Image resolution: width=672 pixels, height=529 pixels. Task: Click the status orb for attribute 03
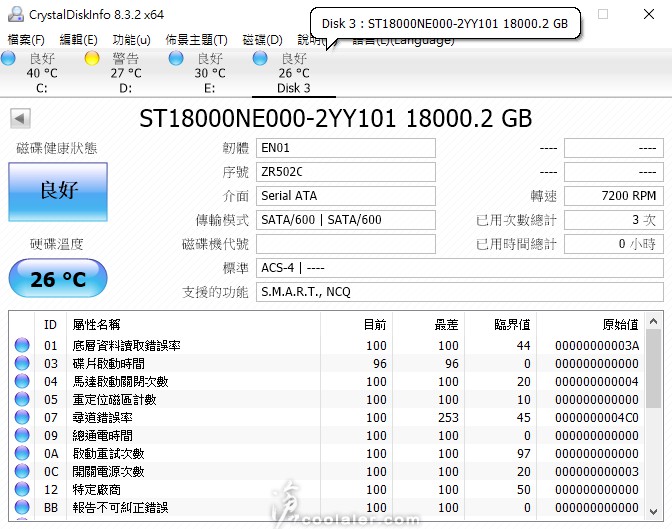click(x=22, y=363)
